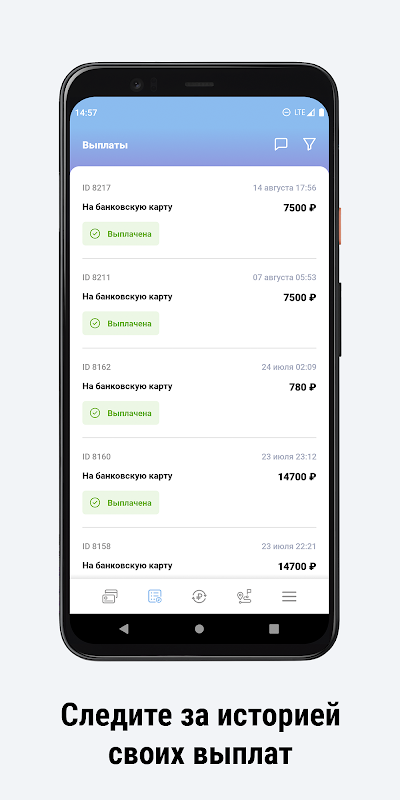400x800 pixels.
Task: Open payout ID 8162 for 780 ₽
Action: 199,393
